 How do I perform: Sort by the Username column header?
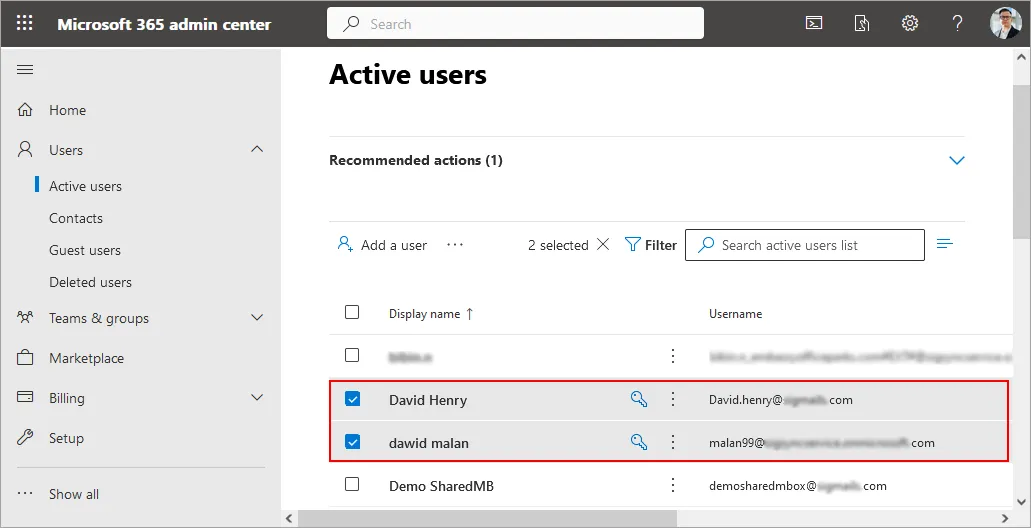(x=735, y=314)
